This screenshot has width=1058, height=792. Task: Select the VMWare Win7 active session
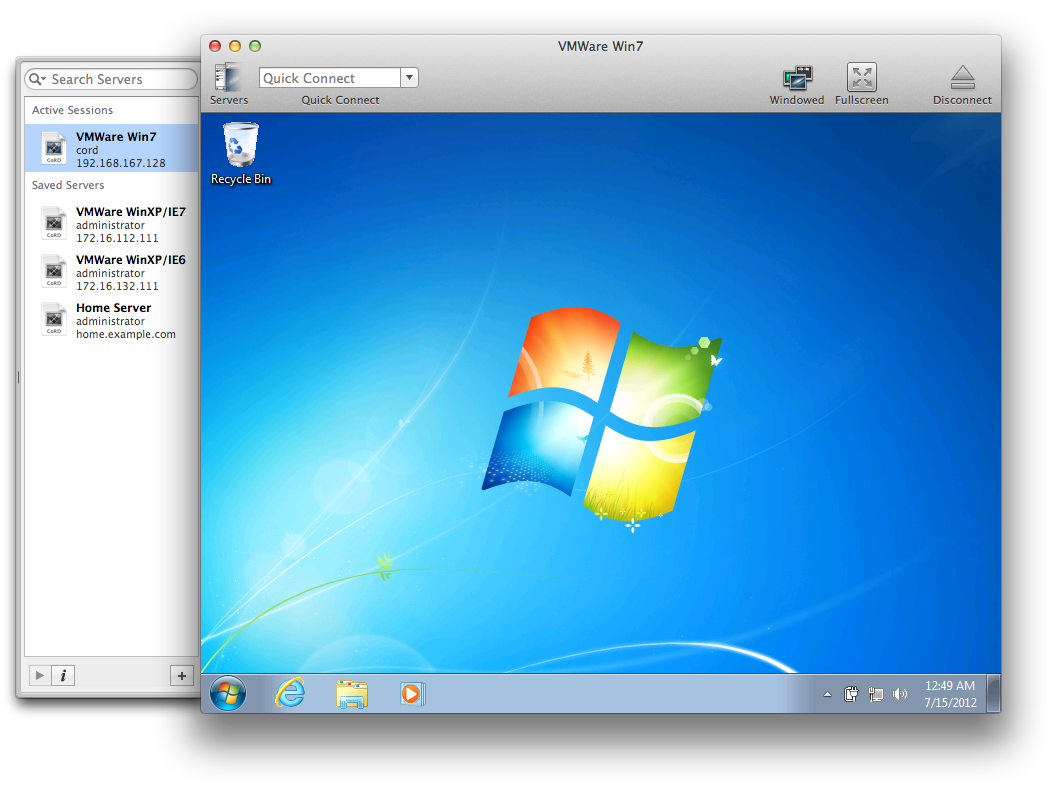111,148
